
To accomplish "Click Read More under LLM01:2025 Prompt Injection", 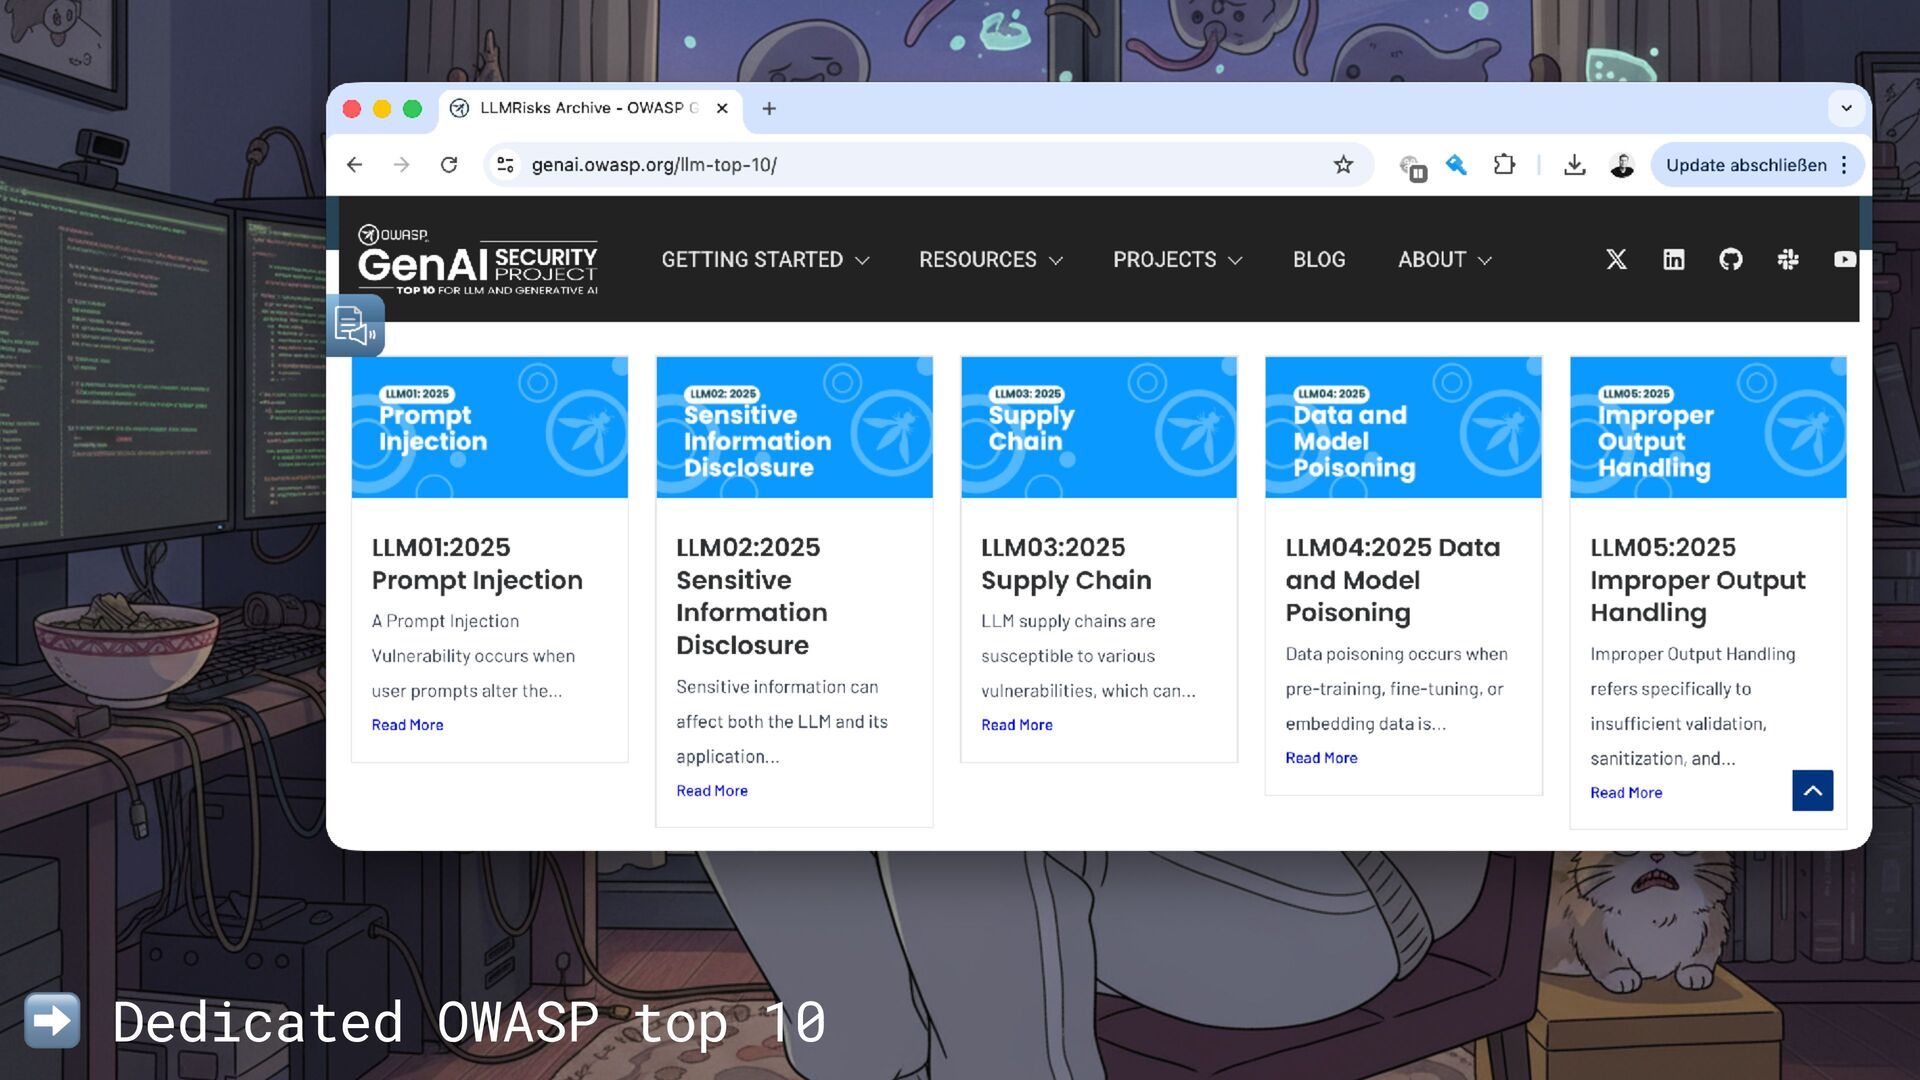I will click(x=407, y=725).
